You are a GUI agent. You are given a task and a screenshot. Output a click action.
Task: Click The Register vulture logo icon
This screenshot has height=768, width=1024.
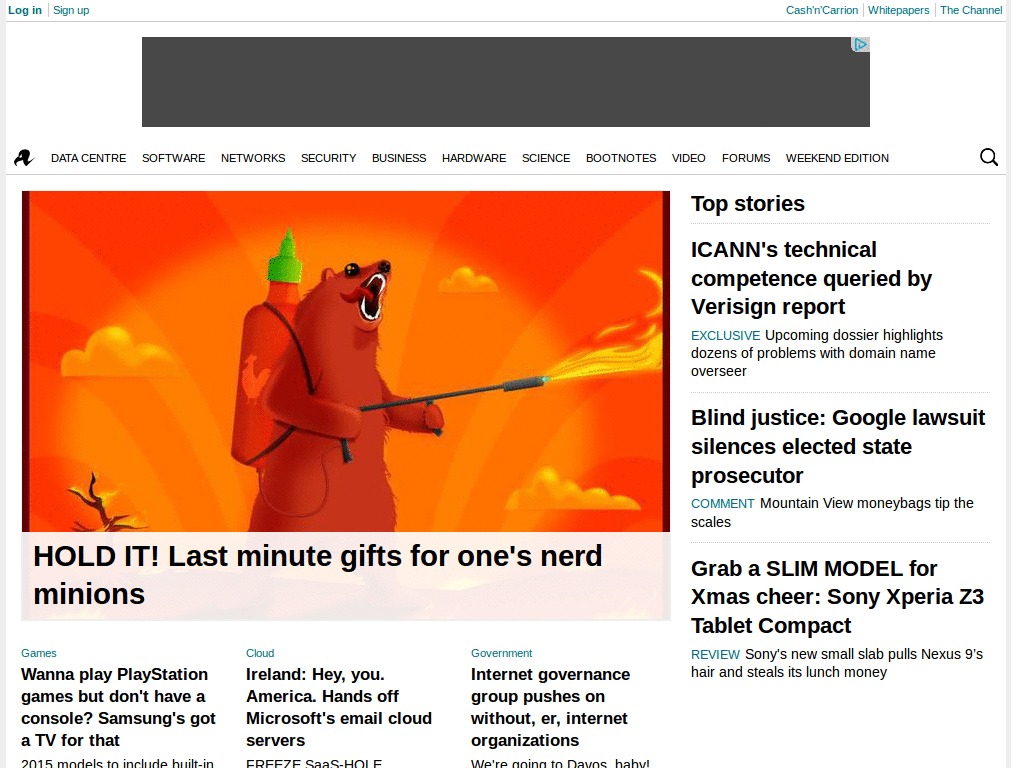click(x=24, y=157)
